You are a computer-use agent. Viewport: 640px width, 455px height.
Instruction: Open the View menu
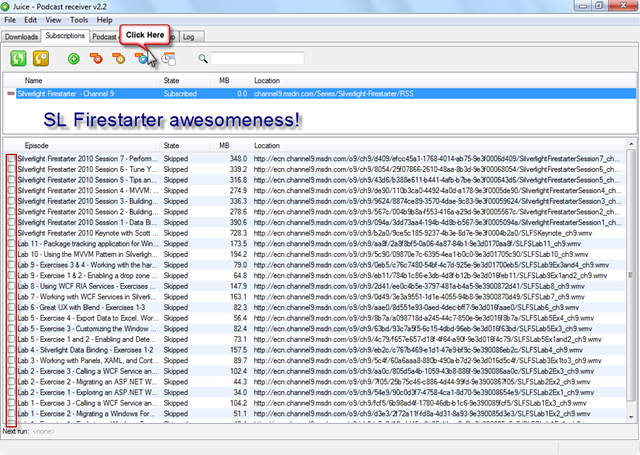53,20
